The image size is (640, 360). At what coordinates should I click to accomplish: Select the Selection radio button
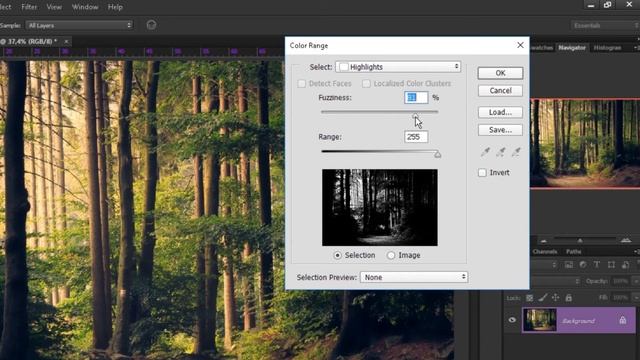(x=338, y=256)
